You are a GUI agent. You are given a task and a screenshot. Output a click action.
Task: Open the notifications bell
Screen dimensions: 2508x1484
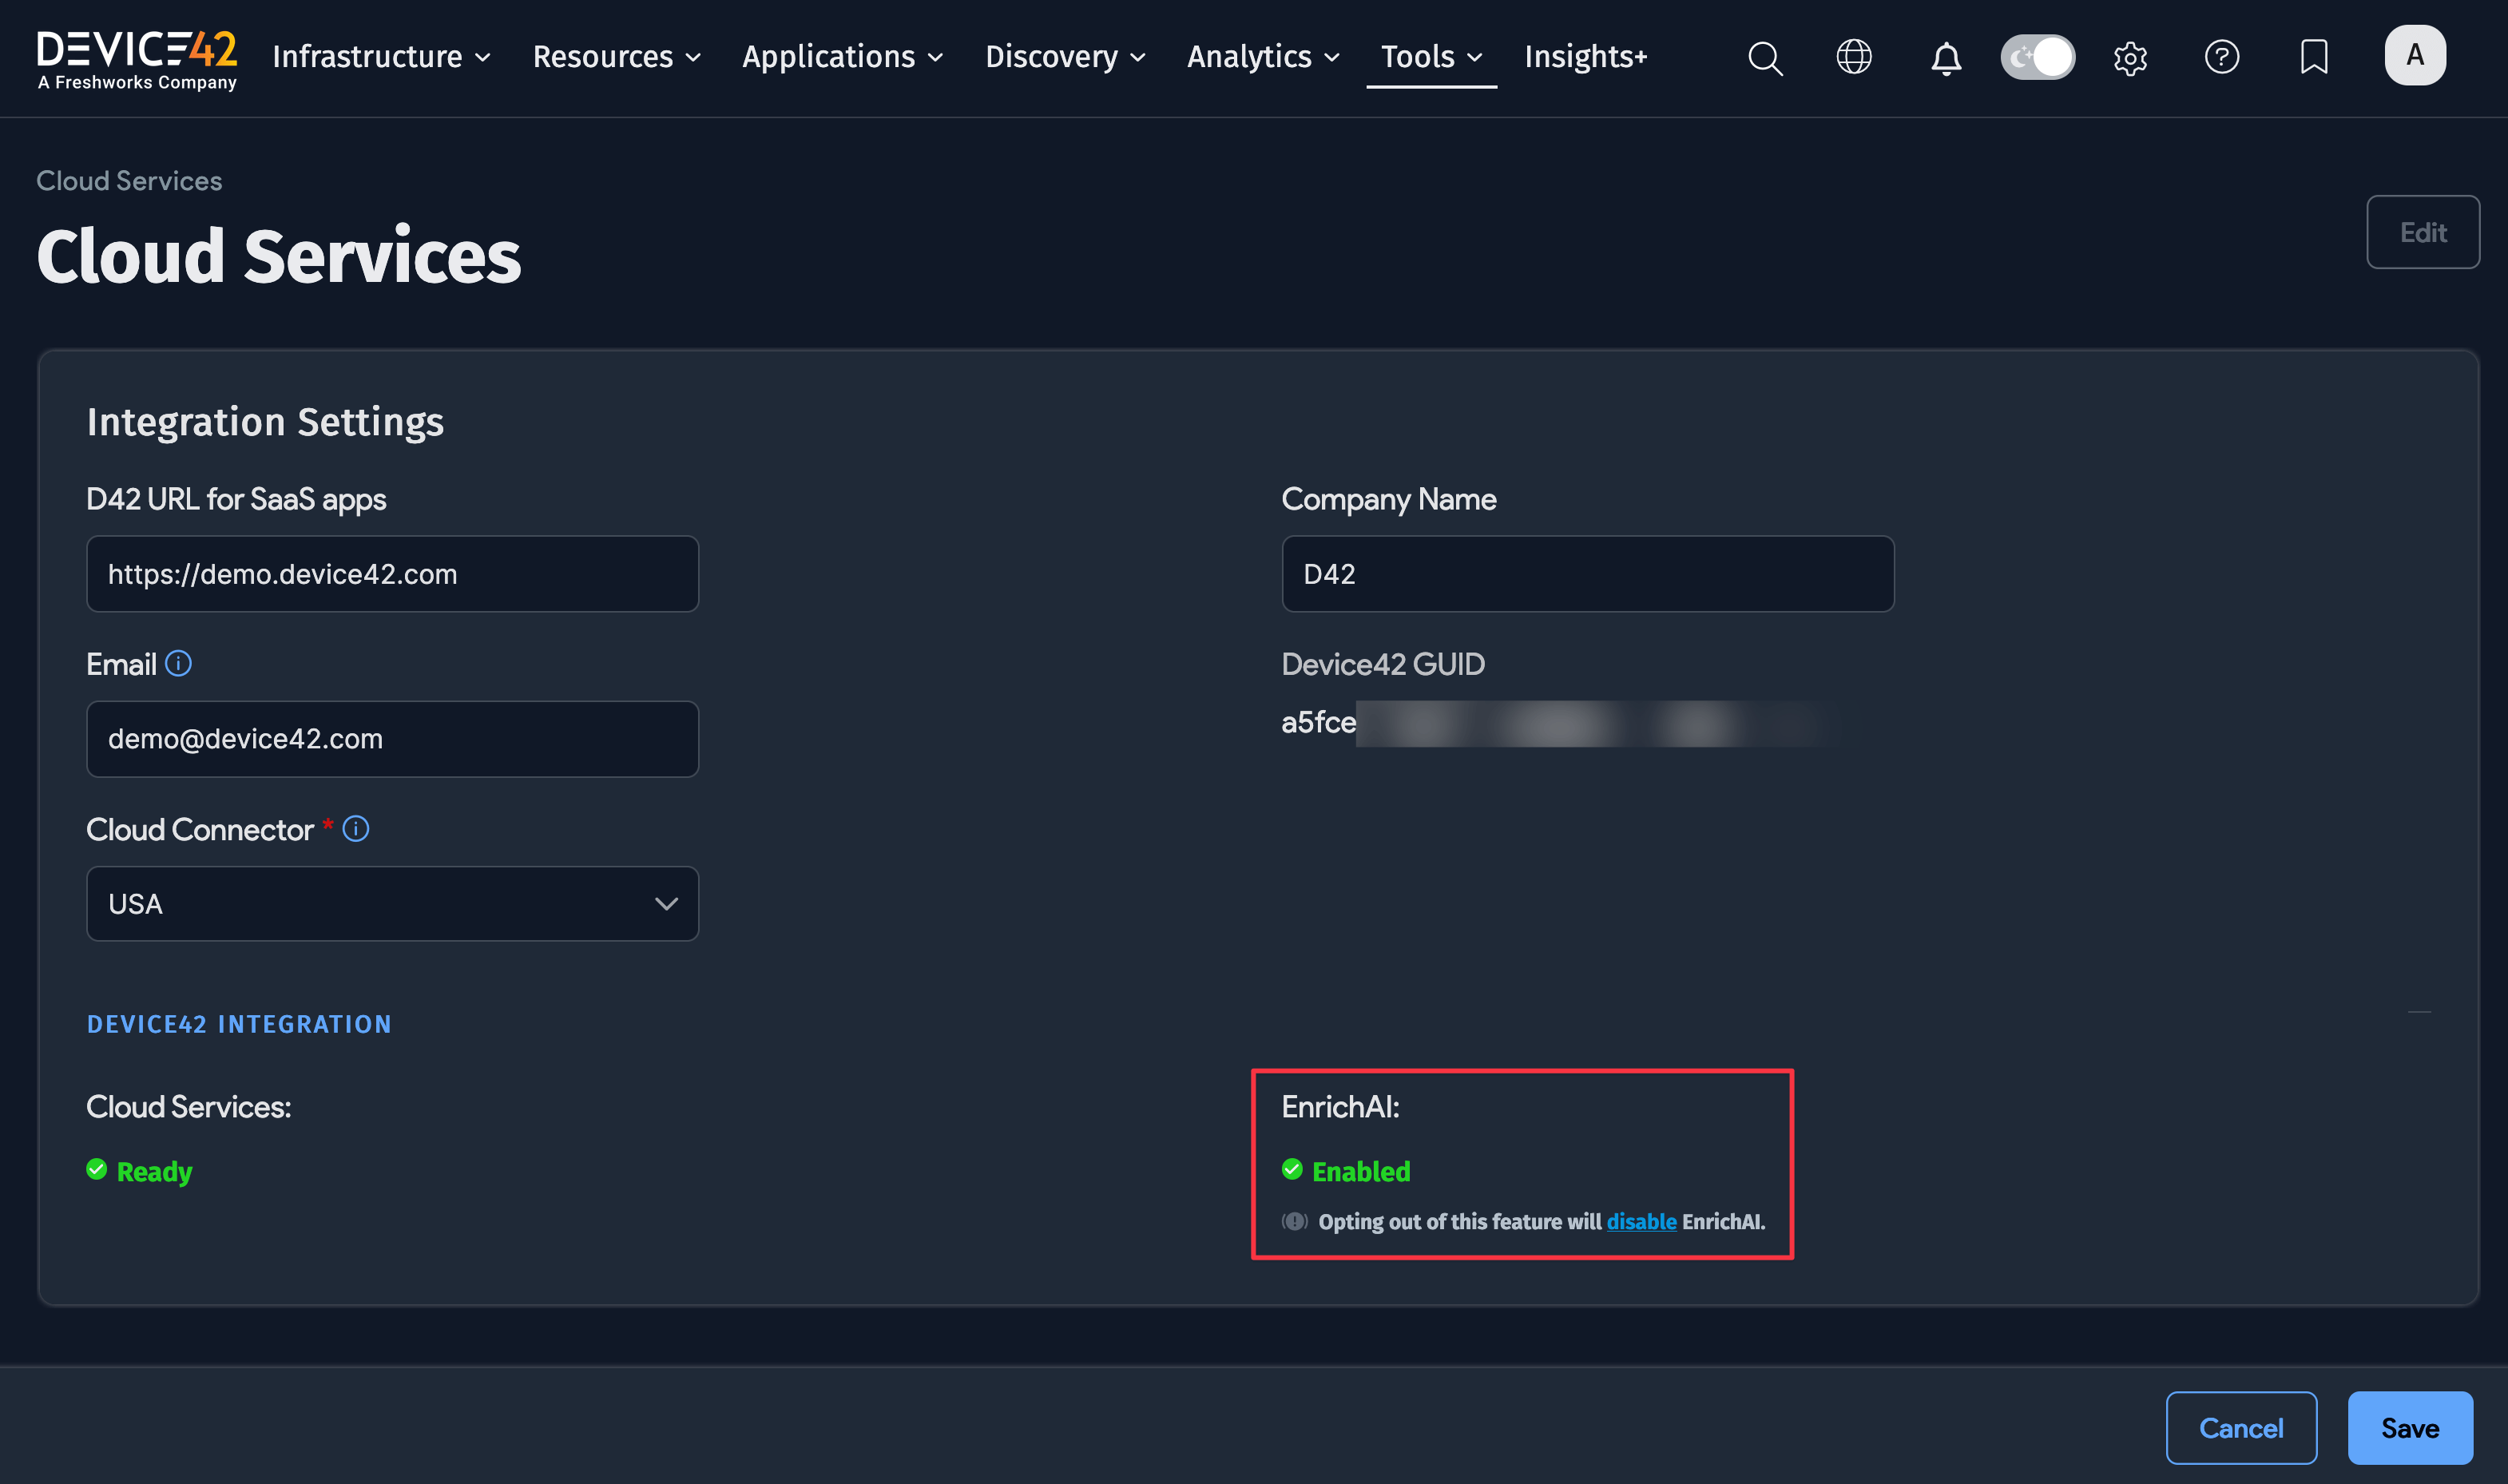point(1945,58)
